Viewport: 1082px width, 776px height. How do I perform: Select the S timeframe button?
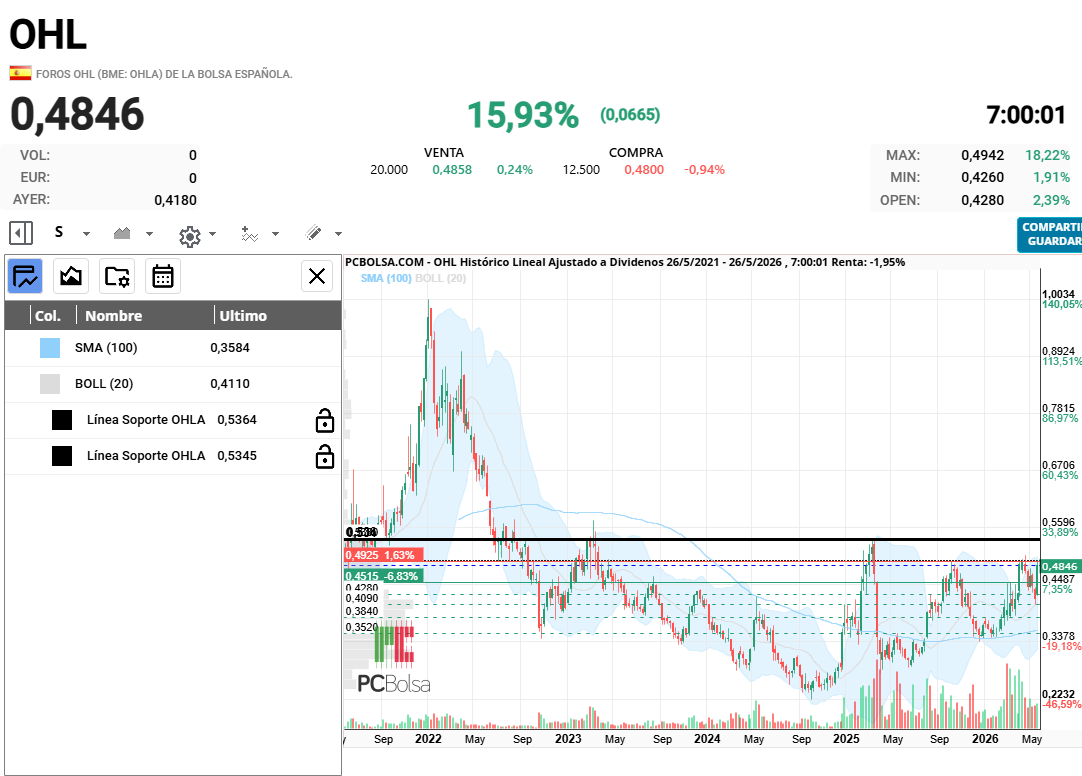59,232
